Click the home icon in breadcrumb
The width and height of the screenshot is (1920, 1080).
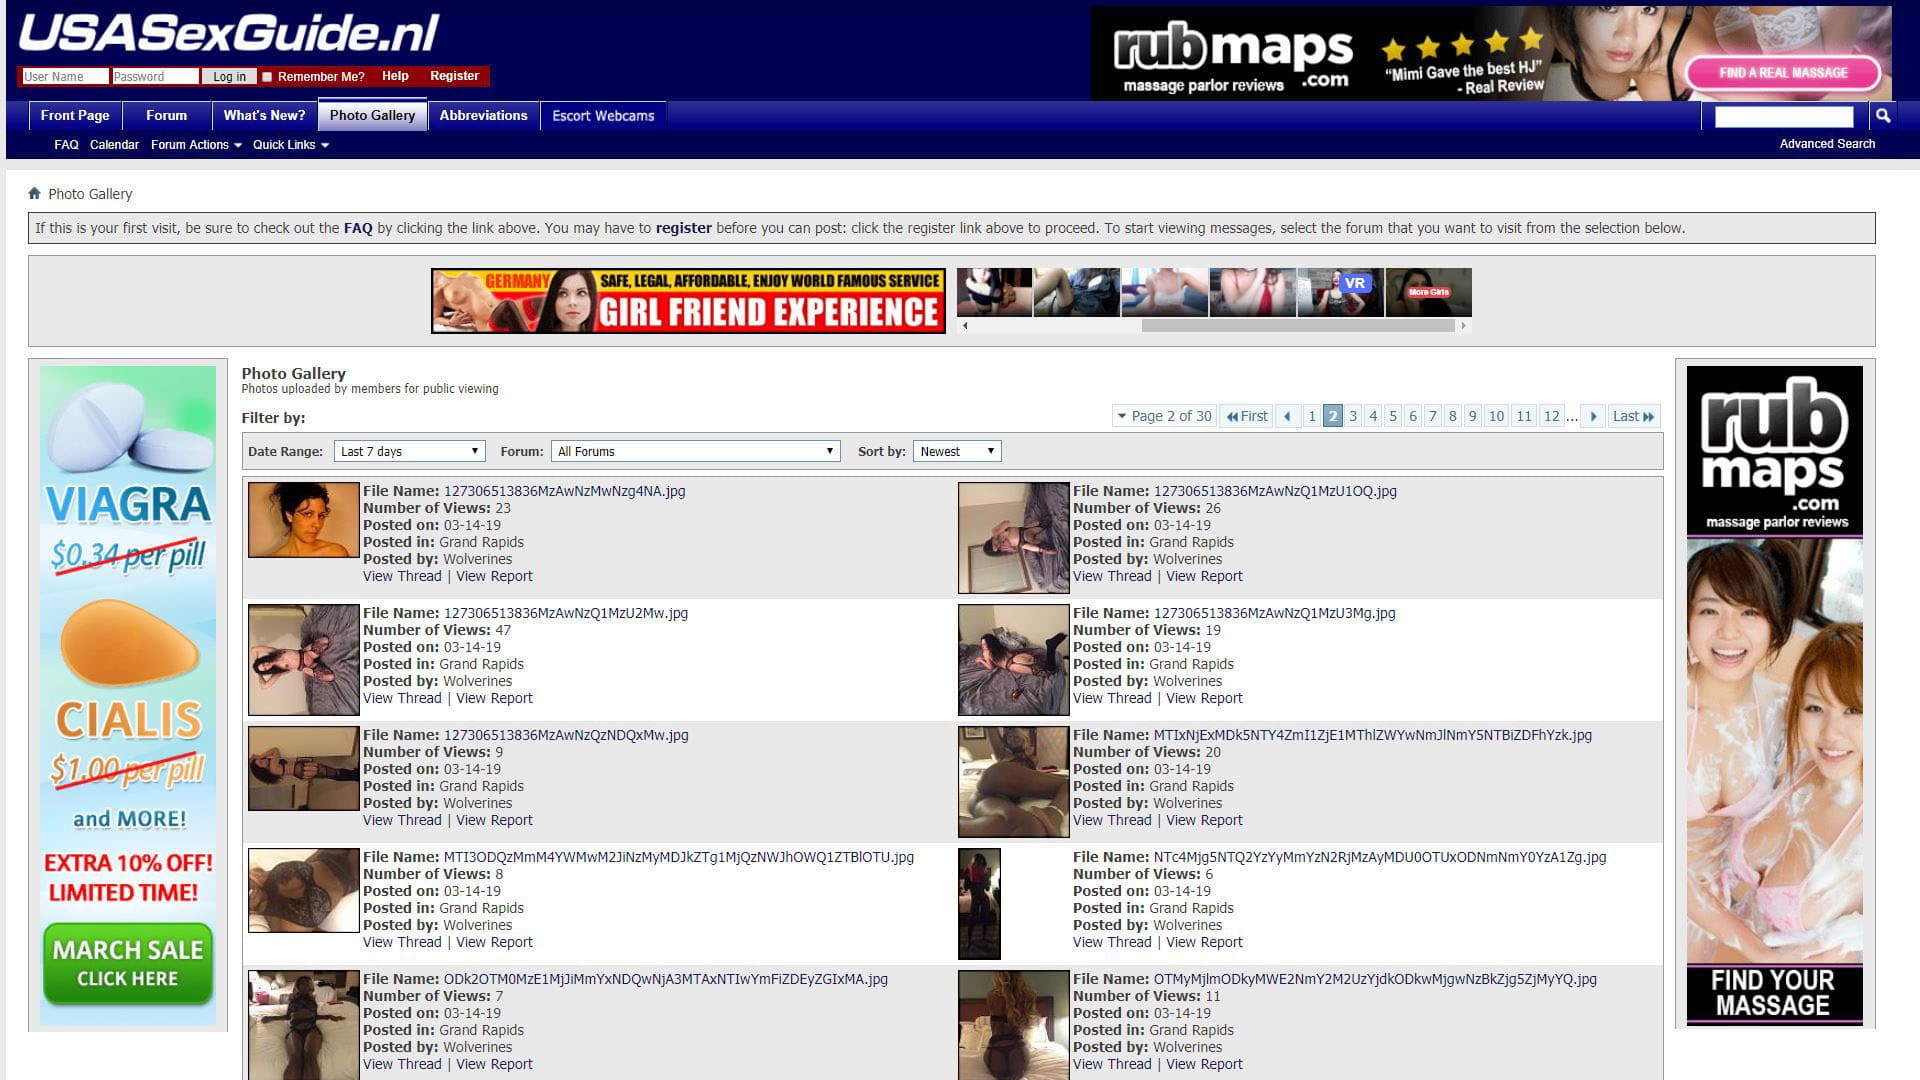coord(35,194)
